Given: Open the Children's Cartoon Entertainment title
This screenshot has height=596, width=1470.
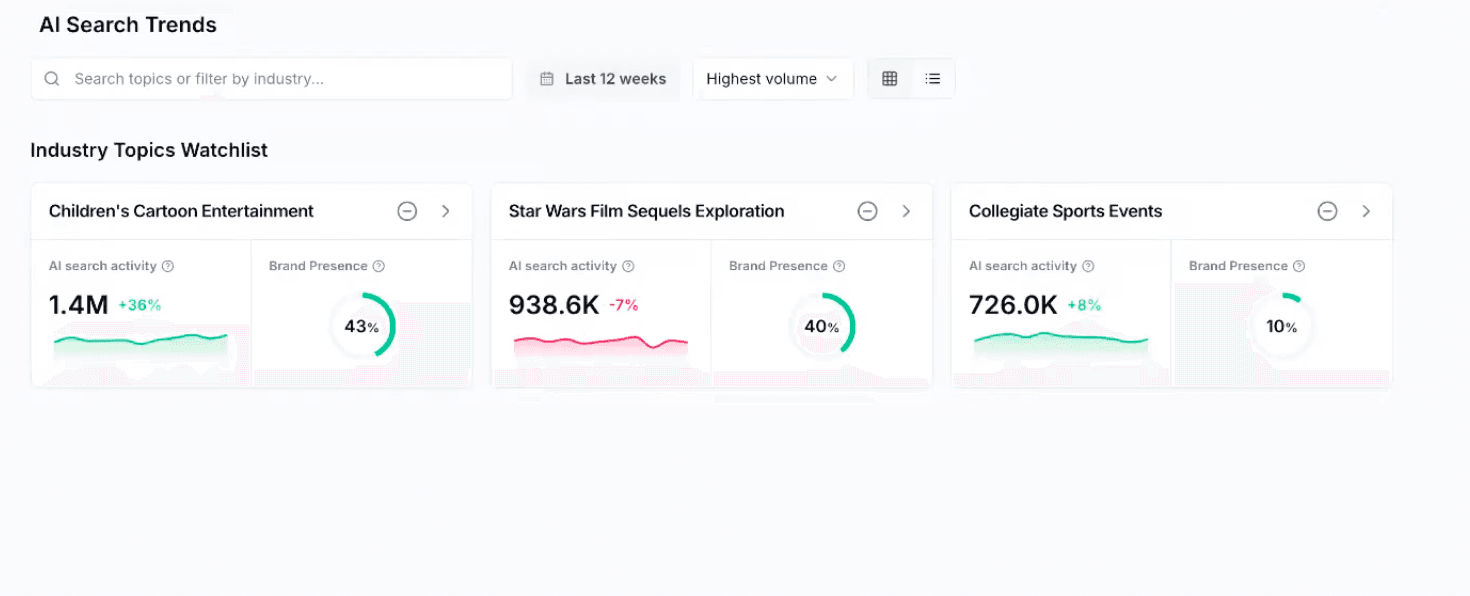Looking at the screenshot, I should pos(181,211).
